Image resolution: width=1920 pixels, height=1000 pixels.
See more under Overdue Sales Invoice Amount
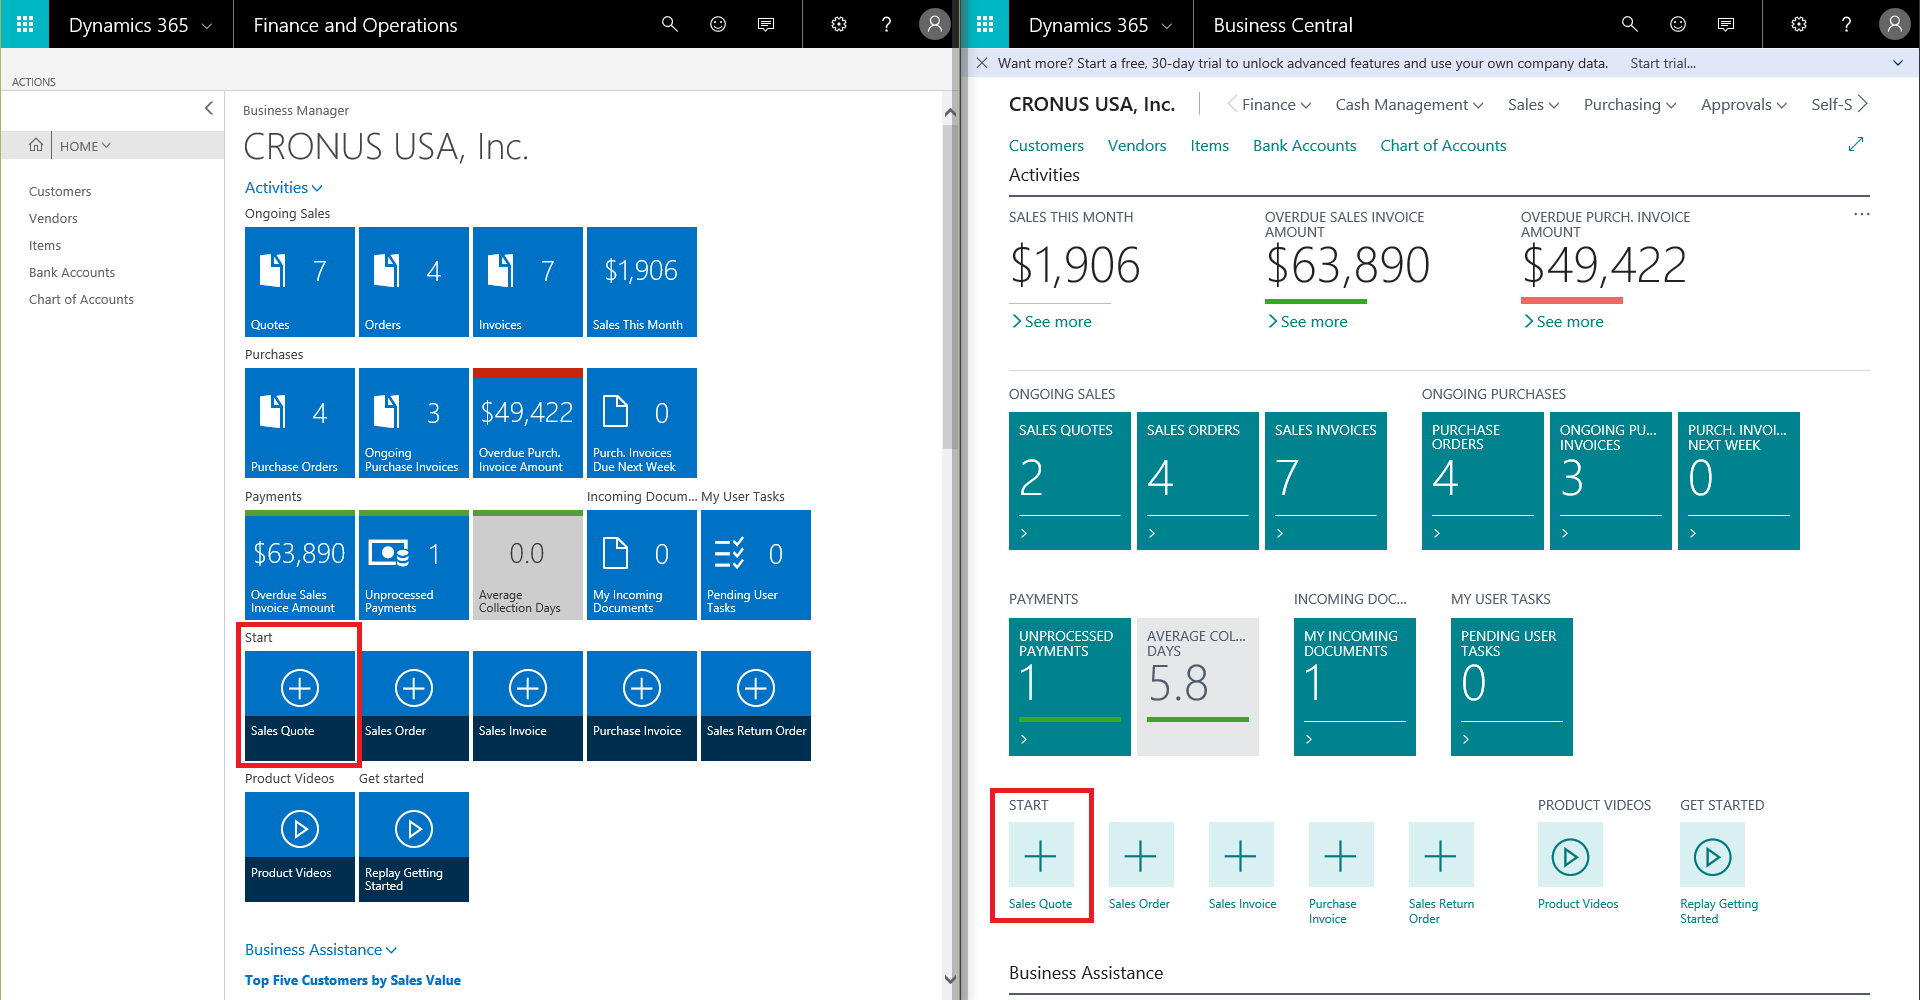click(1308, 321)
